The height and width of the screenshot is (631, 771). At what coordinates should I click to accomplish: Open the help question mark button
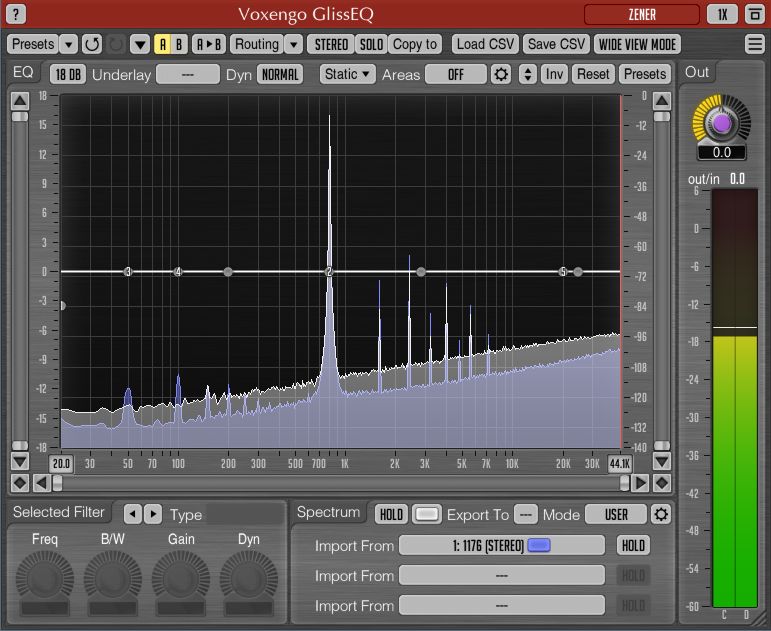tap(16, 14)
